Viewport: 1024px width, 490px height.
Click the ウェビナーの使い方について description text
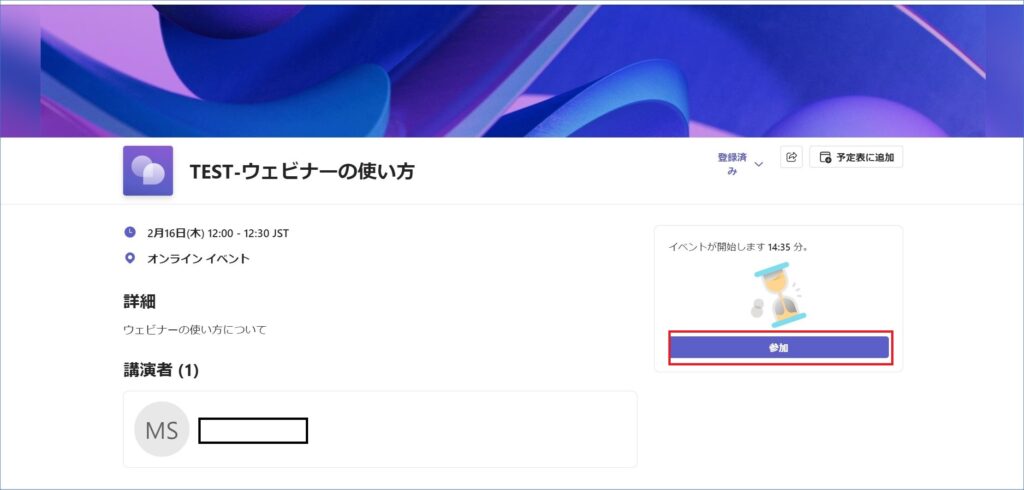[194, 329]
